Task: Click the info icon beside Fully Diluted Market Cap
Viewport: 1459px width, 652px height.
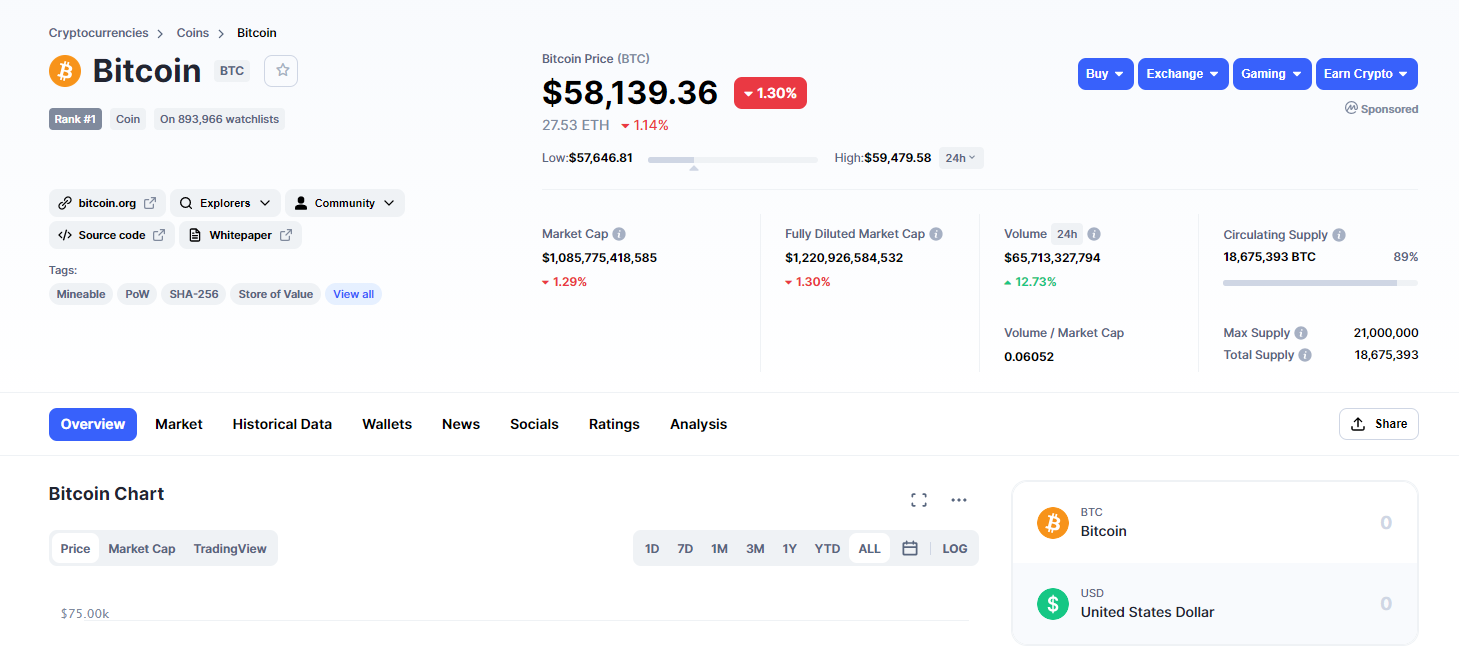Action: pyautogui.click(x=936, y=234)
